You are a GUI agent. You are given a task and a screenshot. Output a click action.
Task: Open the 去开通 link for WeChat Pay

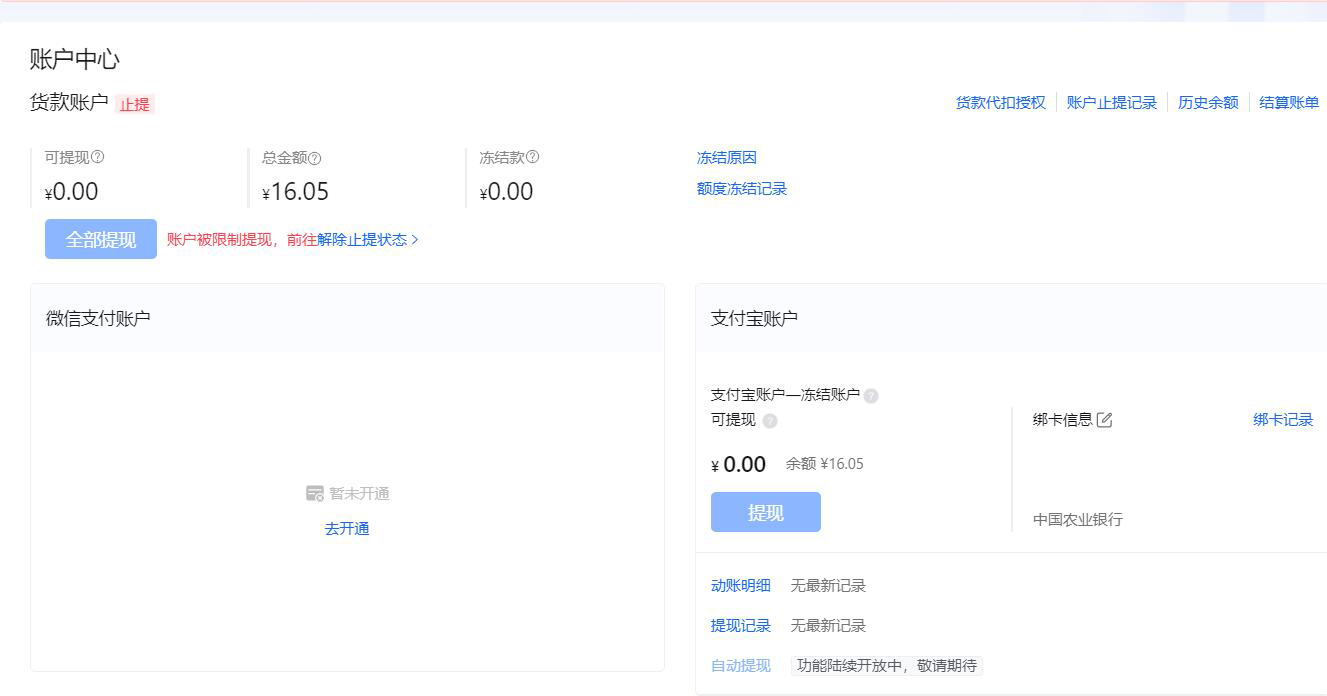point(346,528)
